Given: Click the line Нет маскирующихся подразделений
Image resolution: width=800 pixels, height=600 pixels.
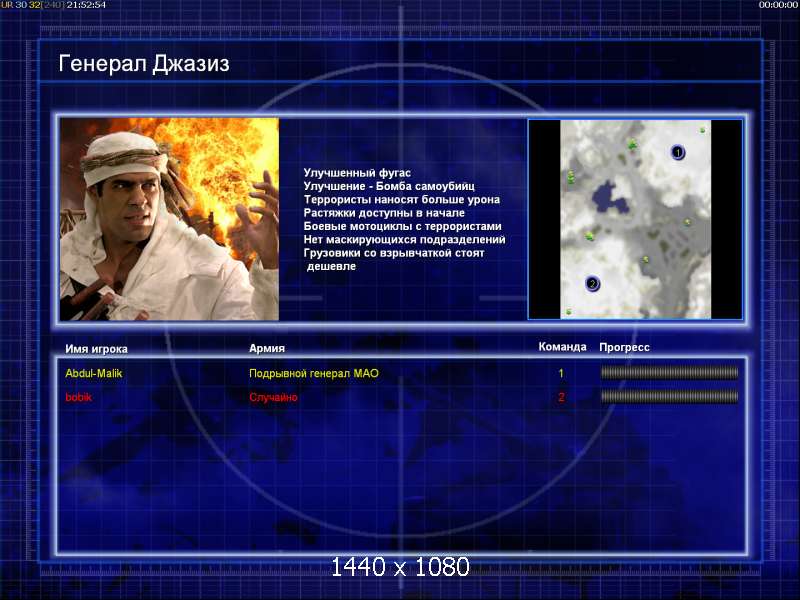Looking at the screenshot, I should tap(405, 239).
